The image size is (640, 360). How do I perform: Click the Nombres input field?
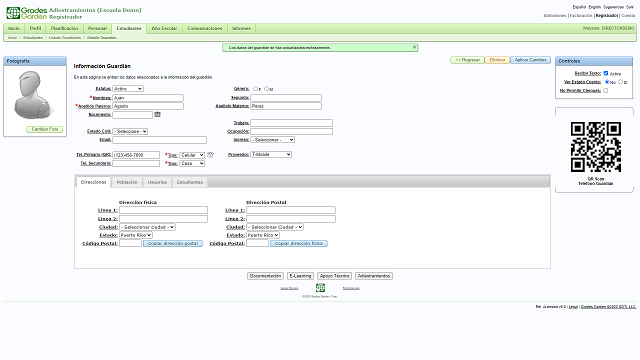coord(148,98)
